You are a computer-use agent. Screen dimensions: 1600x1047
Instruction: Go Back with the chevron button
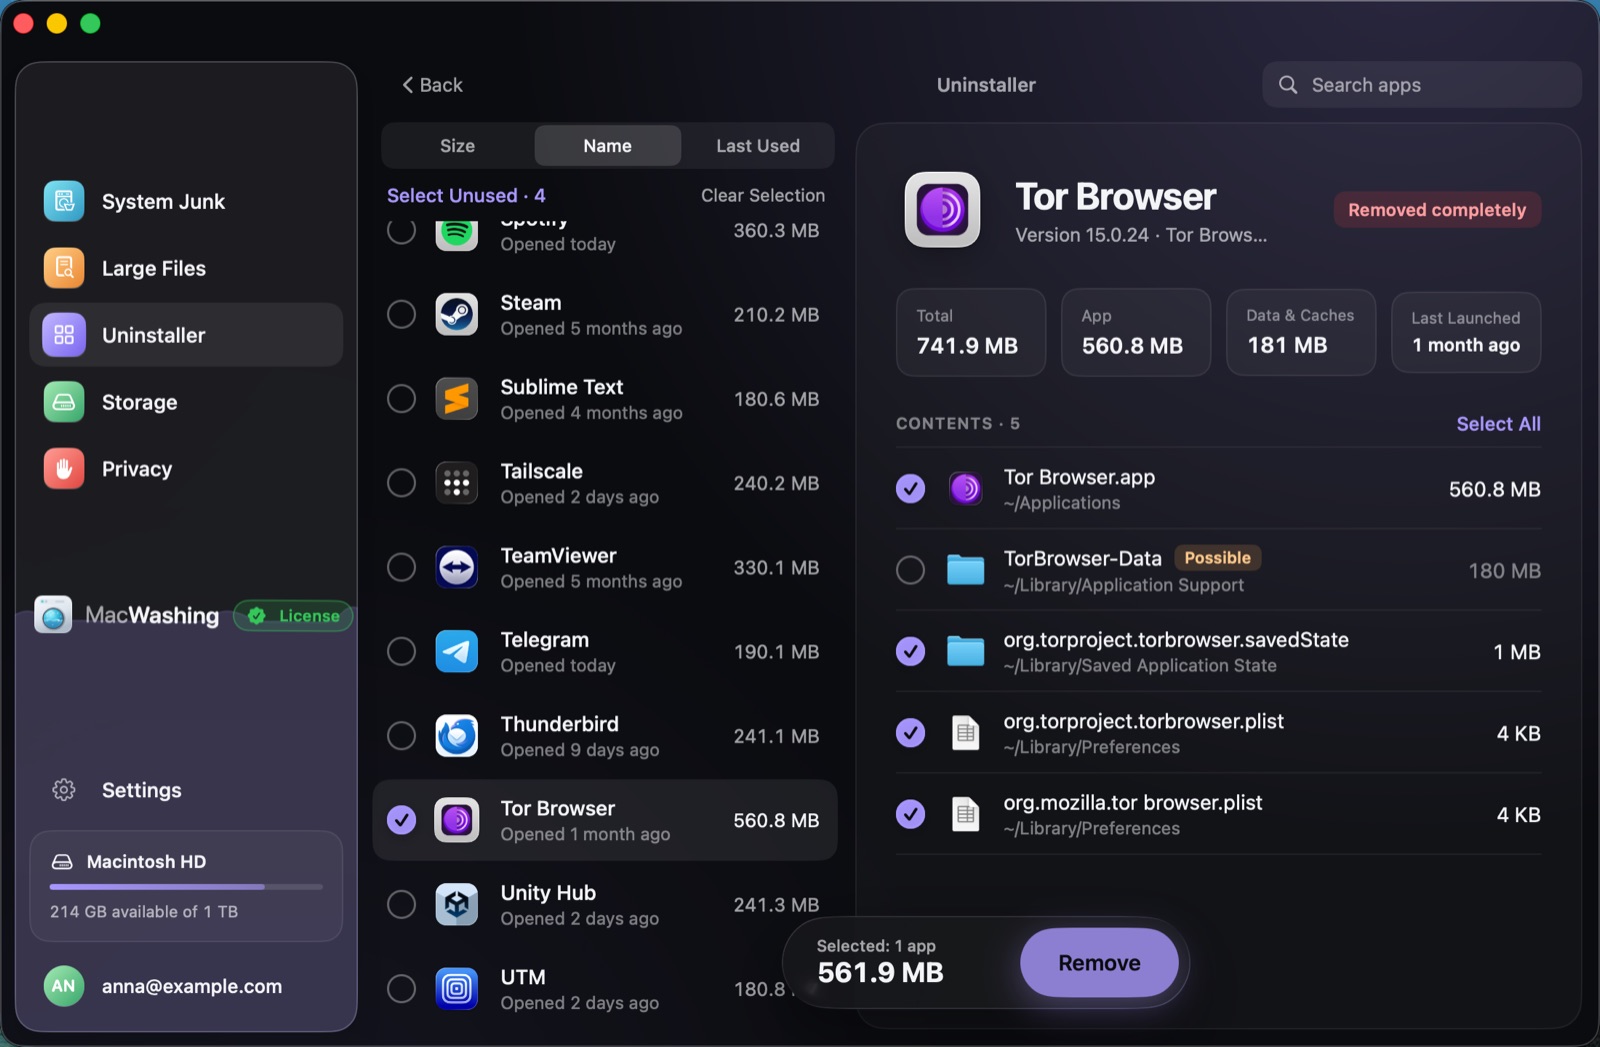(432, 85)
